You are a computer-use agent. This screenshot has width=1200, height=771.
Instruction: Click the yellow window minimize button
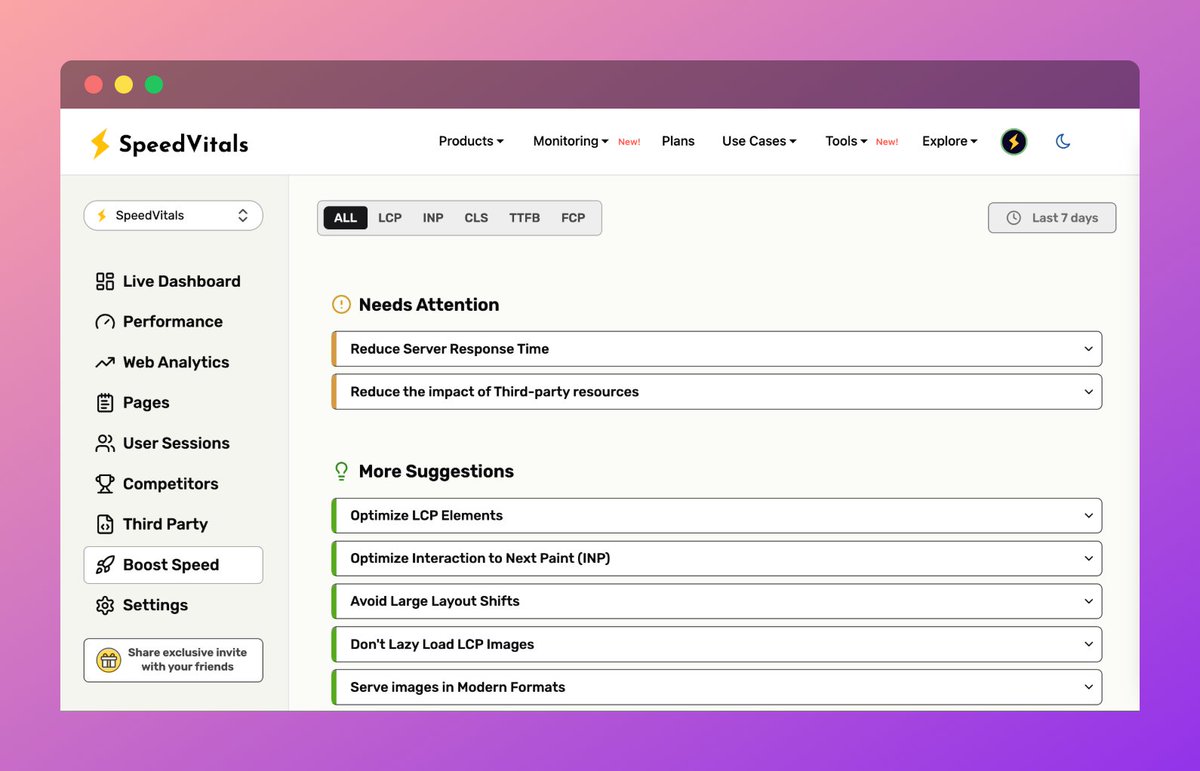[124, 85]
